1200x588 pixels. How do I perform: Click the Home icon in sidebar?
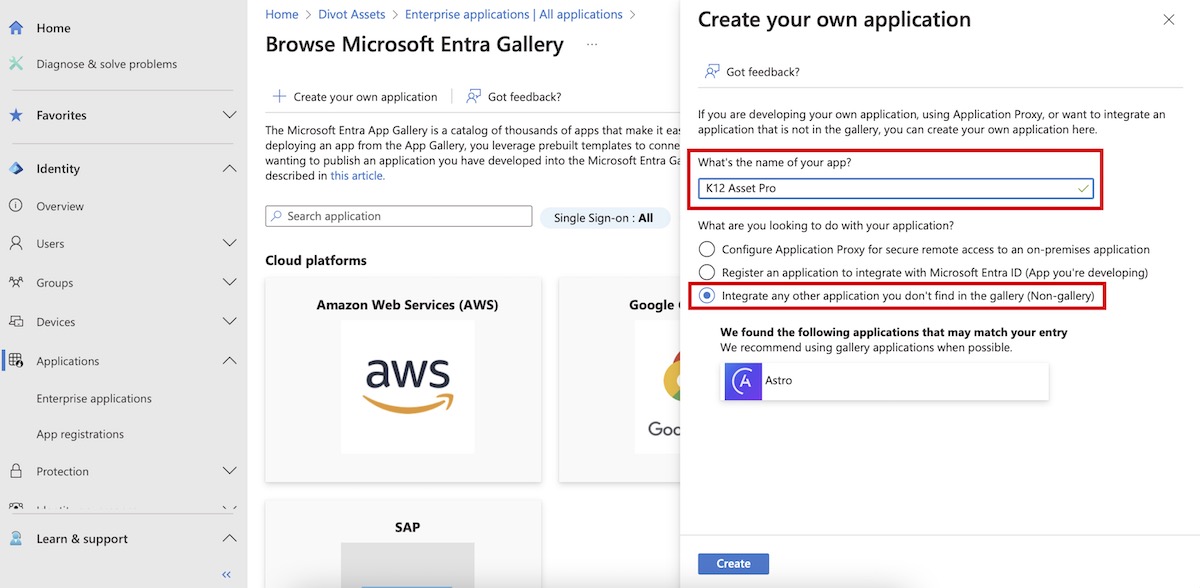(16, 28)
